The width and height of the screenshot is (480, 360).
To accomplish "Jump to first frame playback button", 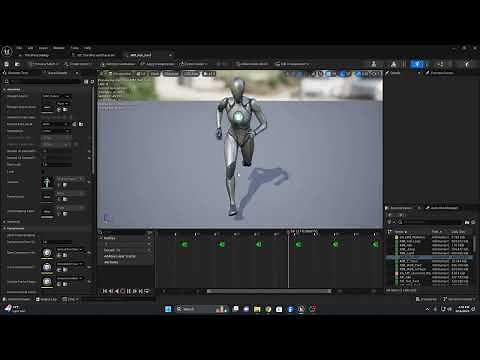I will 105,291.
